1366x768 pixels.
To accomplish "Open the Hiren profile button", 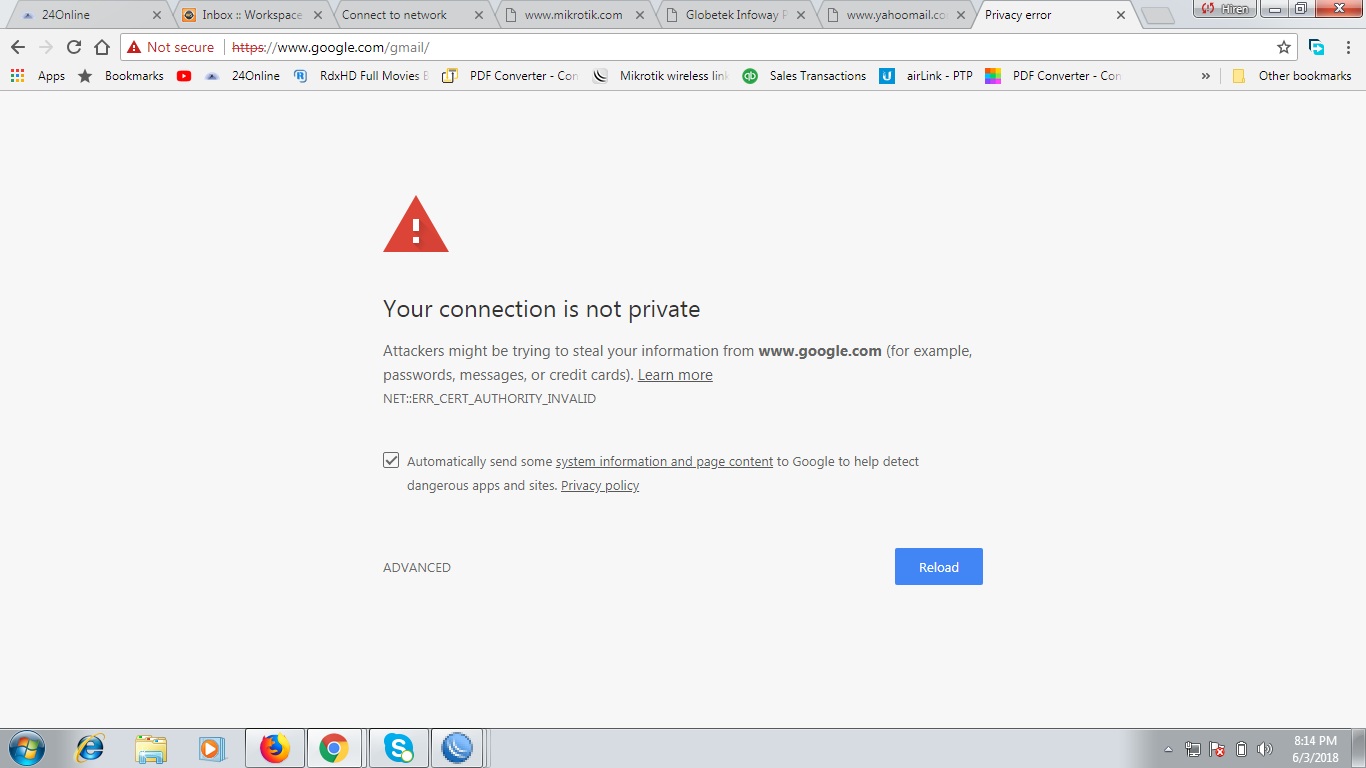I will click(1224, 9).
